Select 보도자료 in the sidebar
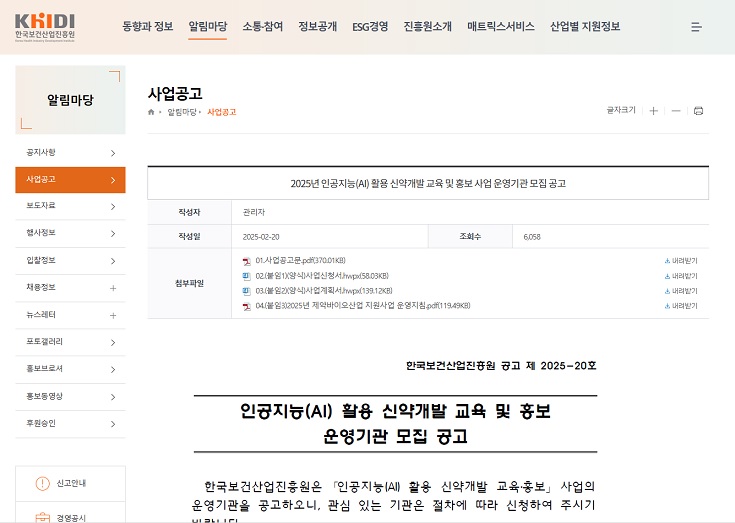 70,206
